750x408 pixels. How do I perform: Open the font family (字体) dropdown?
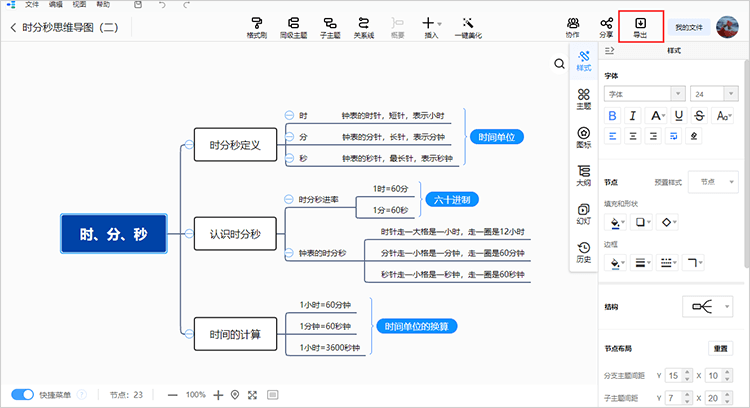644,94
